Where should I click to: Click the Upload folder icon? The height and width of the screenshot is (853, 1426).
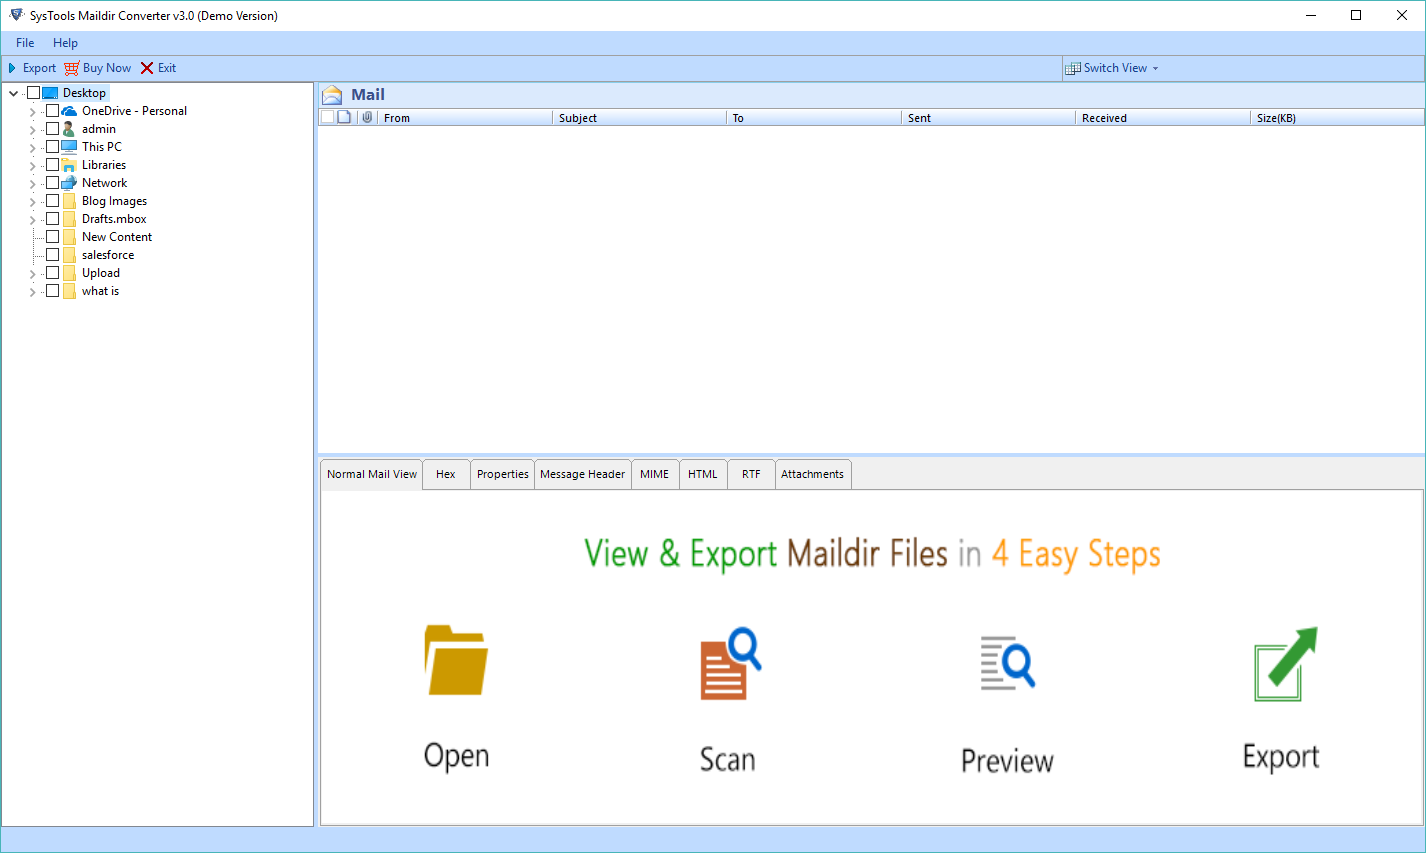tap(69, 273)
